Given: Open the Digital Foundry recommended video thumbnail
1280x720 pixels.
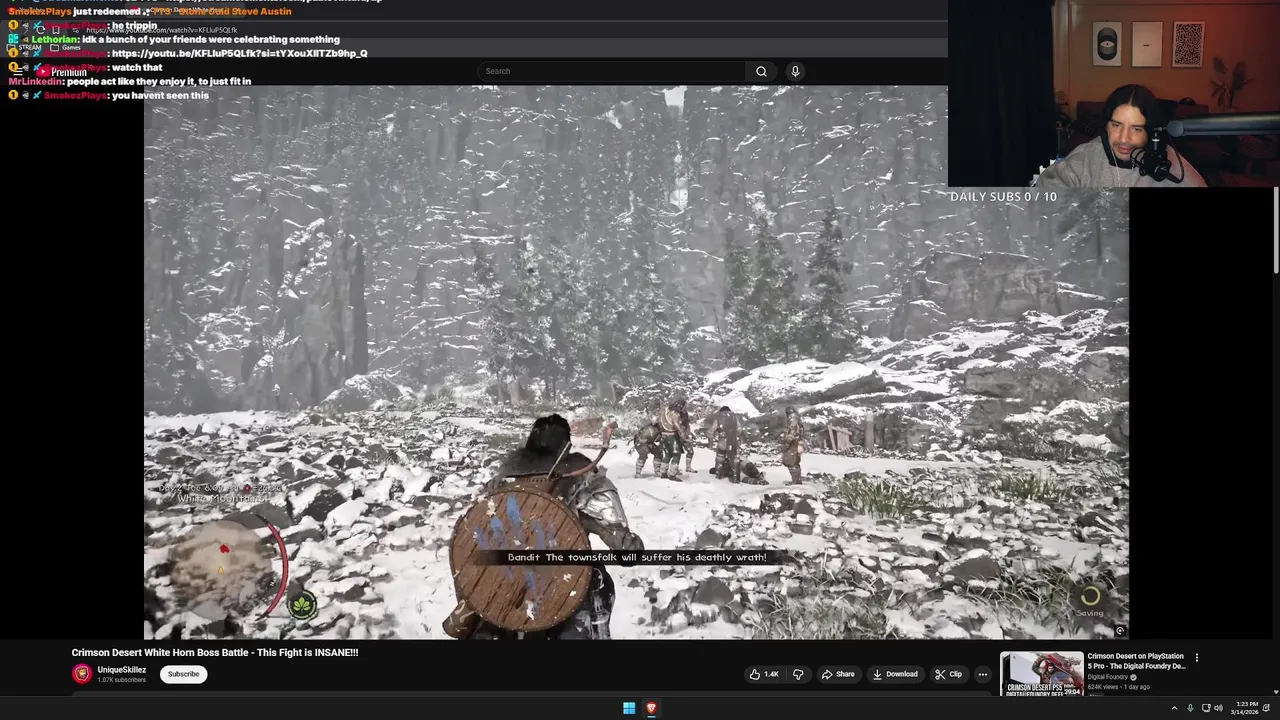Looking at the screenshot, I should tap(1041, 673).
